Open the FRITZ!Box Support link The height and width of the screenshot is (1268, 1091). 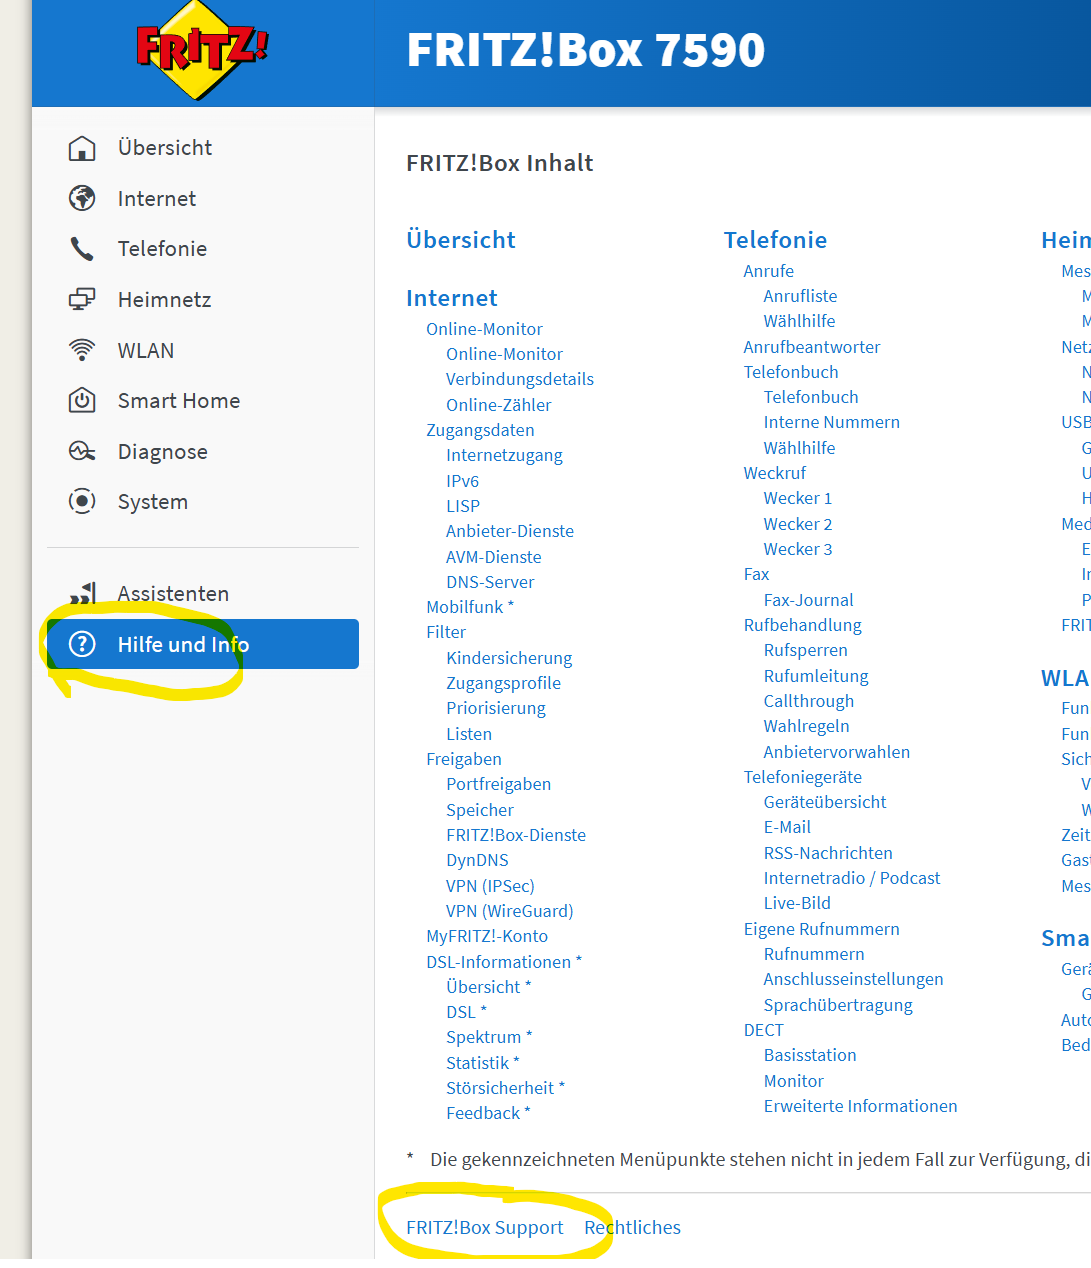coord(485,1228)
